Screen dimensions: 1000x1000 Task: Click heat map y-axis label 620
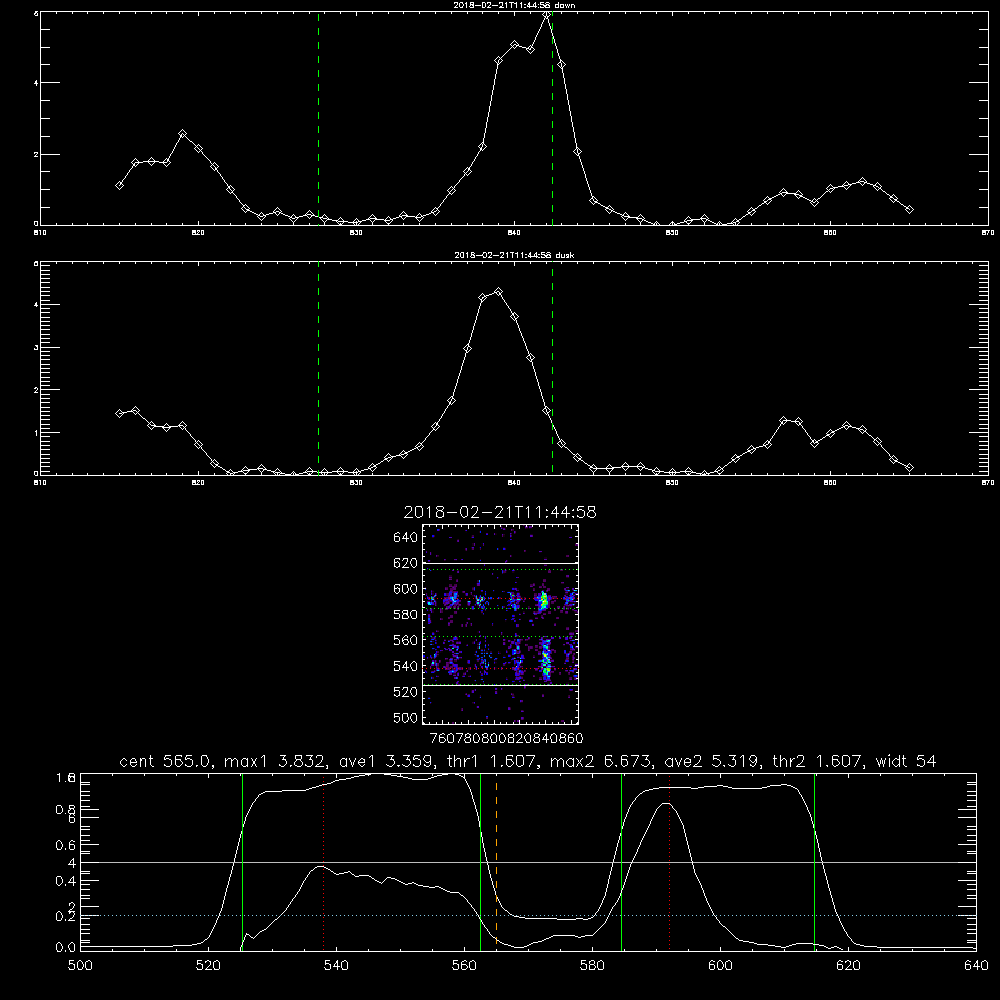(405, 563)
